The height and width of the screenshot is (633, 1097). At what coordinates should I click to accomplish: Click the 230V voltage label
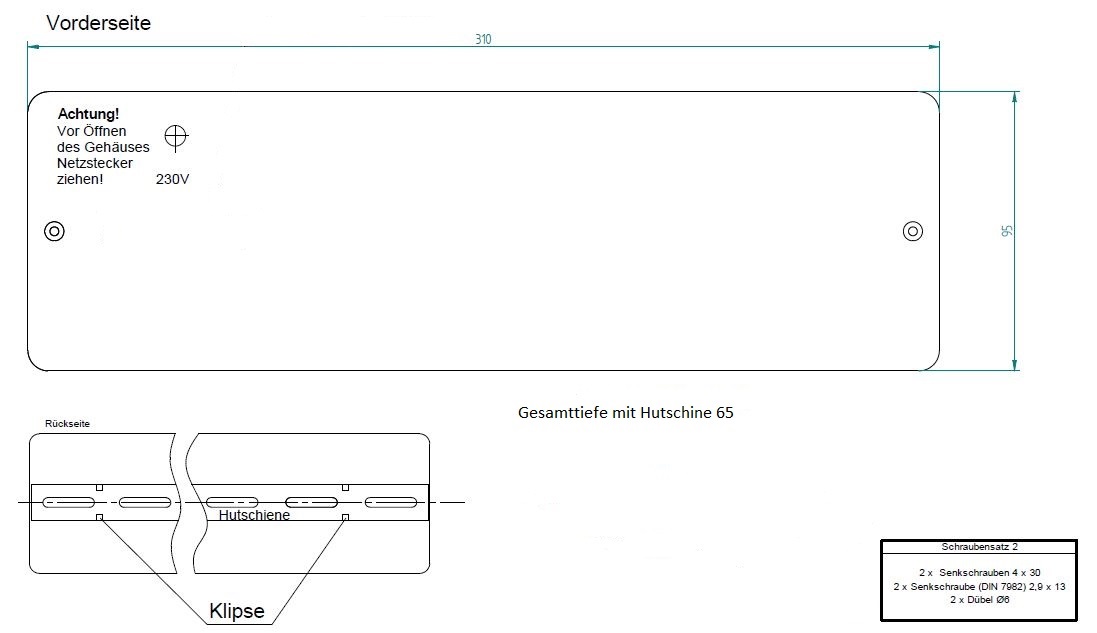pyautogui.click(x=173, y=180)
